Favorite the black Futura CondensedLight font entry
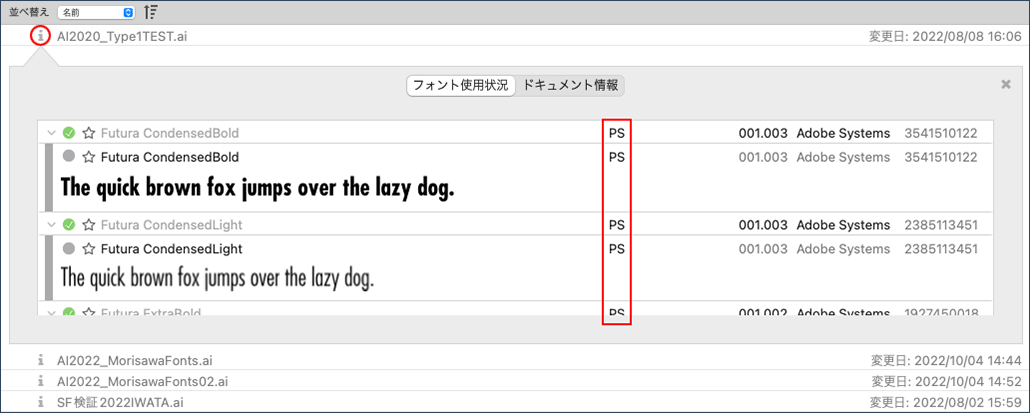Screen dimensions: 1030x413 89,249
